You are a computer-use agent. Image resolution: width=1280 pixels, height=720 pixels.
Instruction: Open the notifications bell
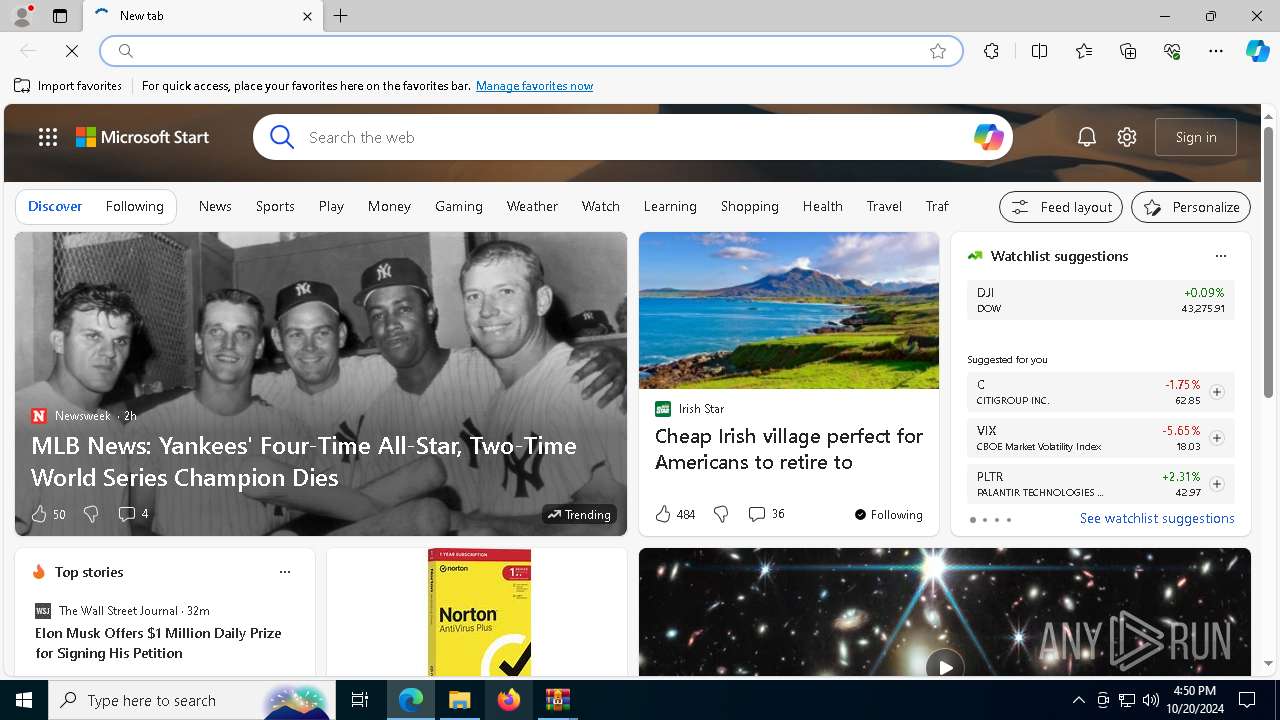coord(1087,137)
